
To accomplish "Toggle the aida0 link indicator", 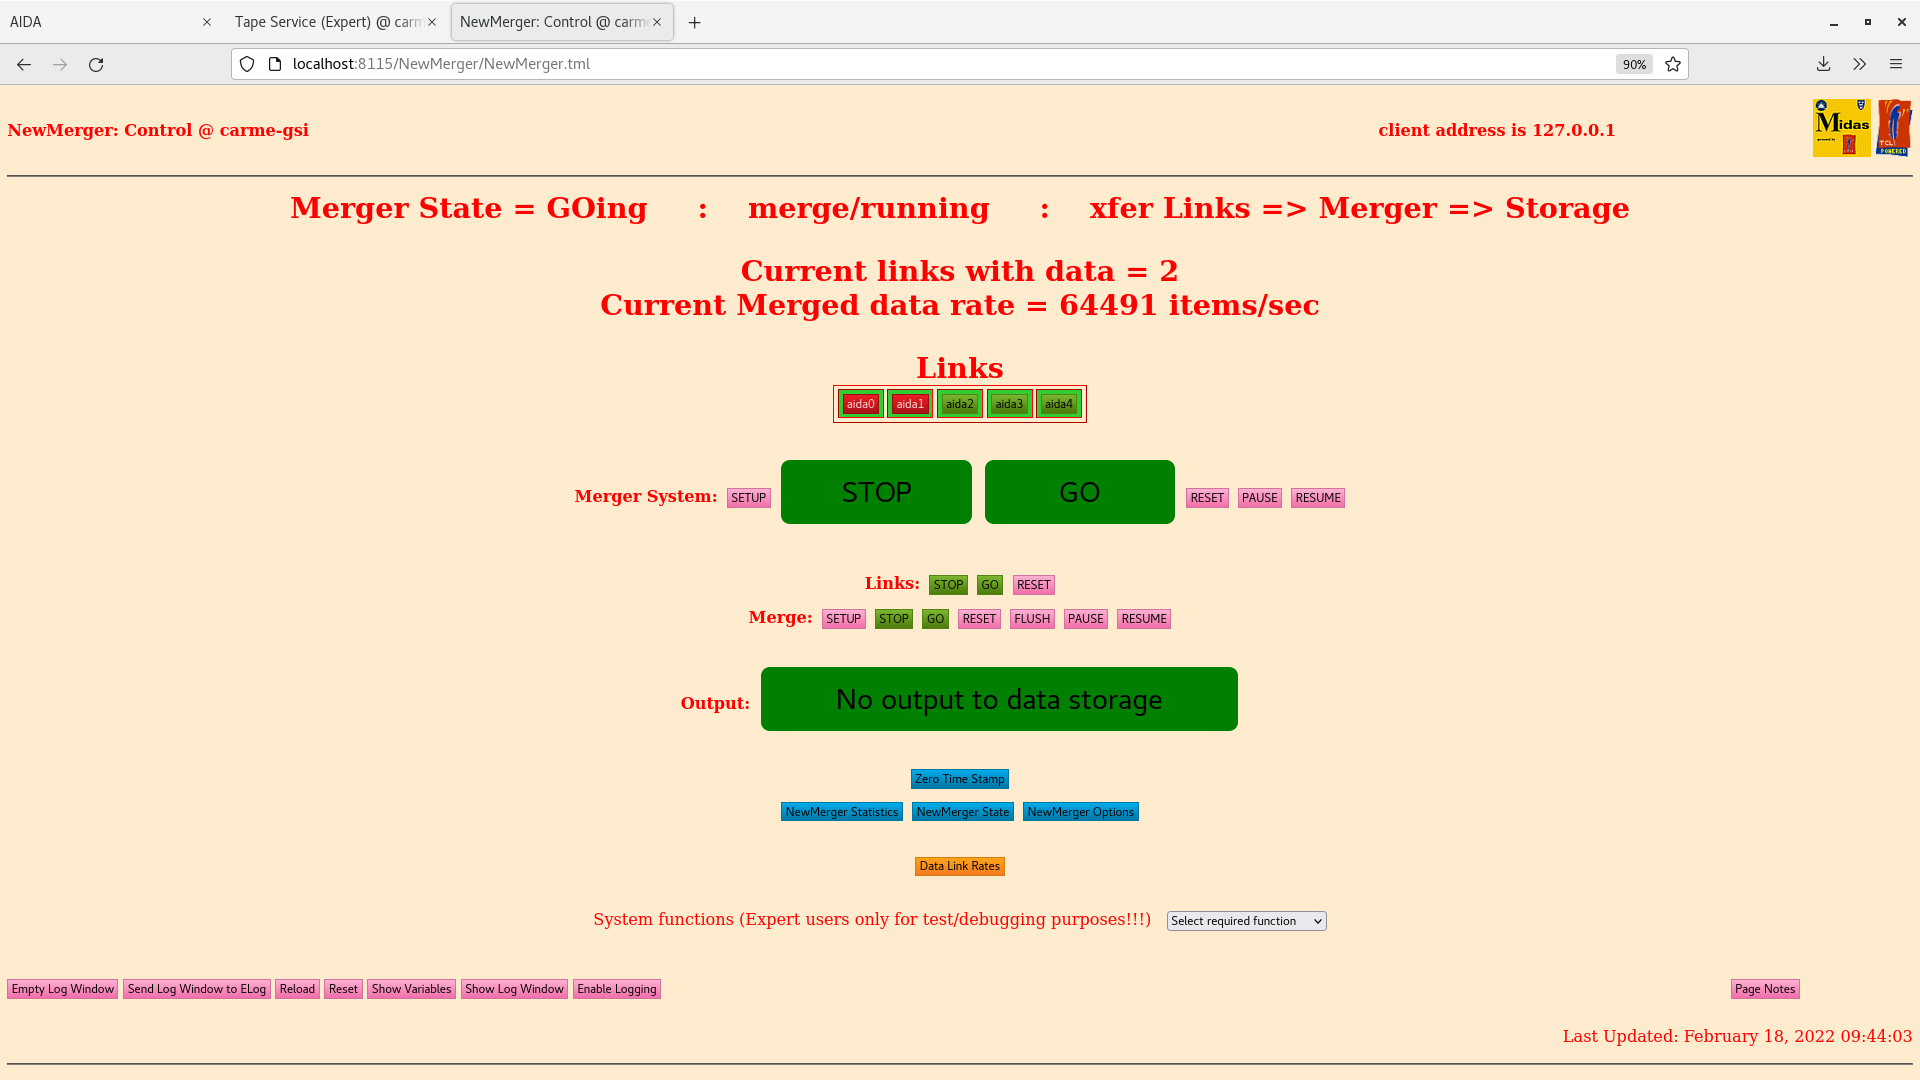I will pyautogui.click(x=860, y=404).
